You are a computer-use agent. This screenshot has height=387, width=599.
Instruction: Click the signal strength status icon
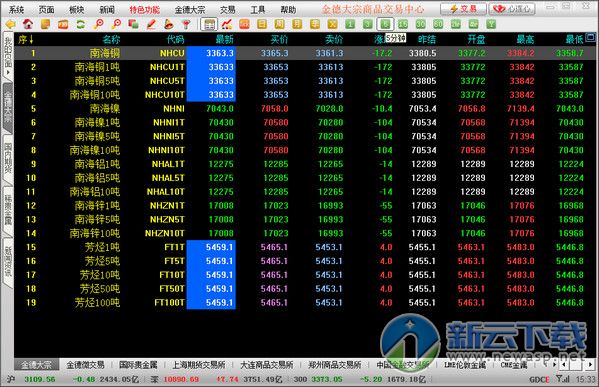point(562,379)
